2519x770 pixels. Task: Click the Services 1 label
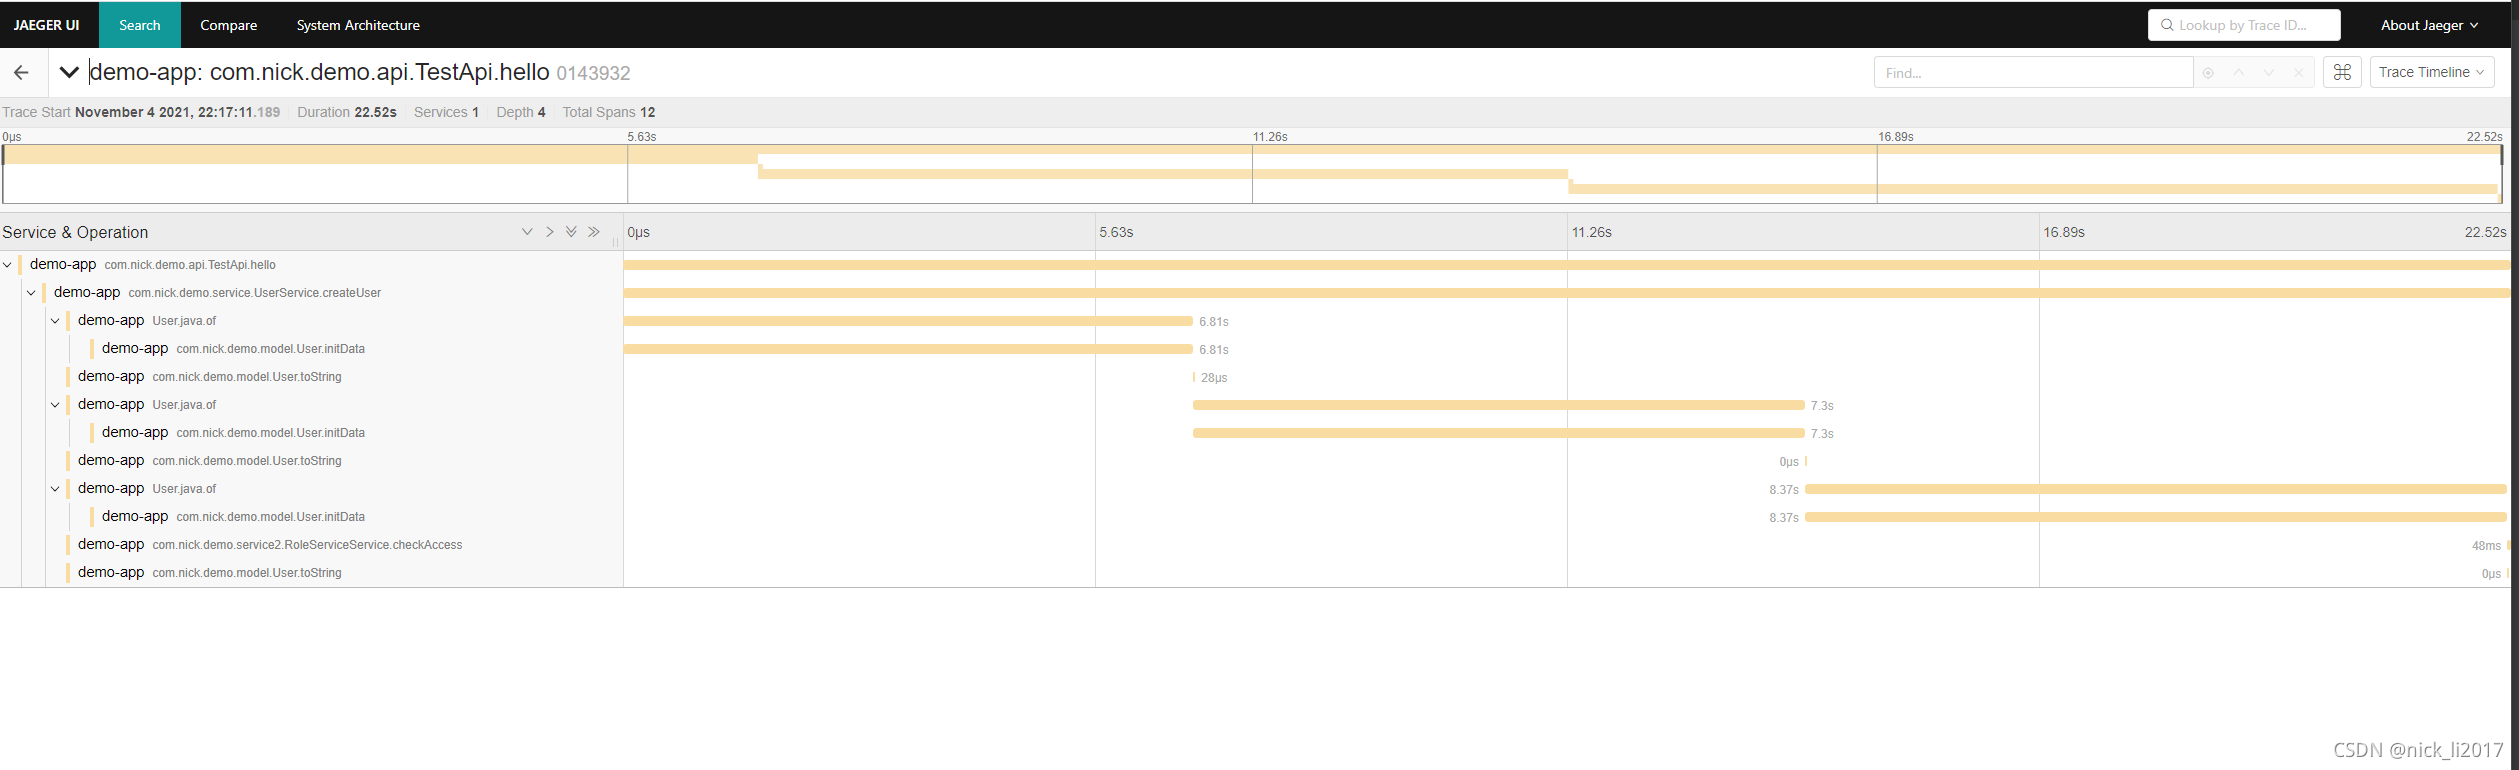coord(446,112)
